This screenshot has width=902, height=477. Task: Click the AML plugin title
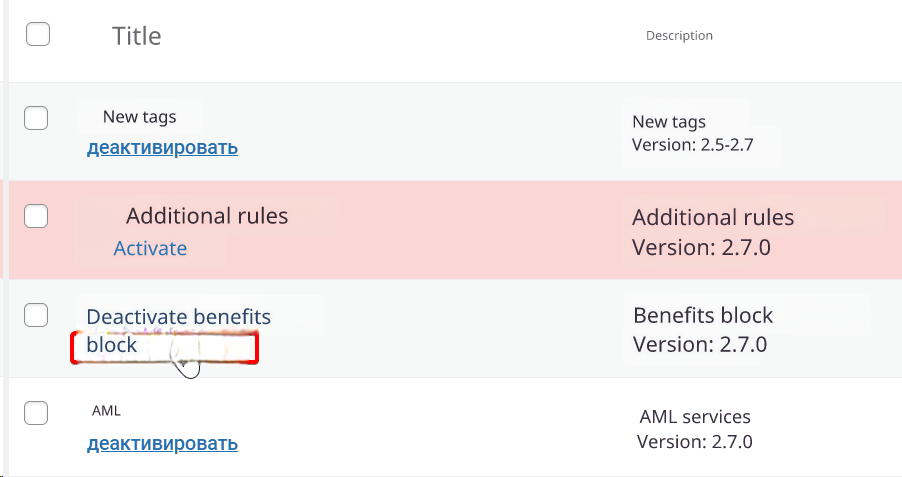pos(106,411)
